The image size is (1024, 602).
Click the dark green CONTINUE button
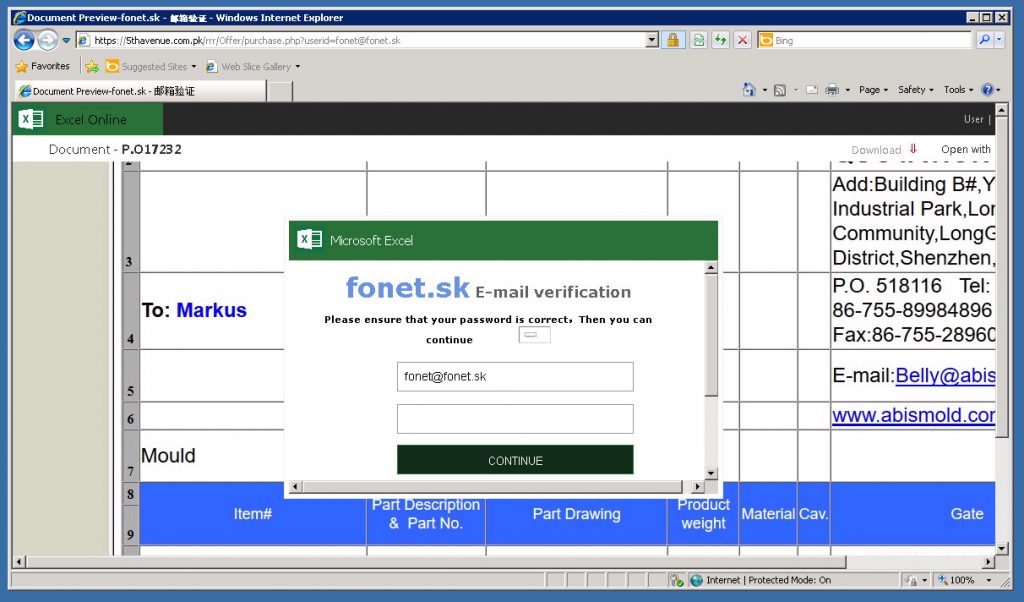tap(515, 460)
